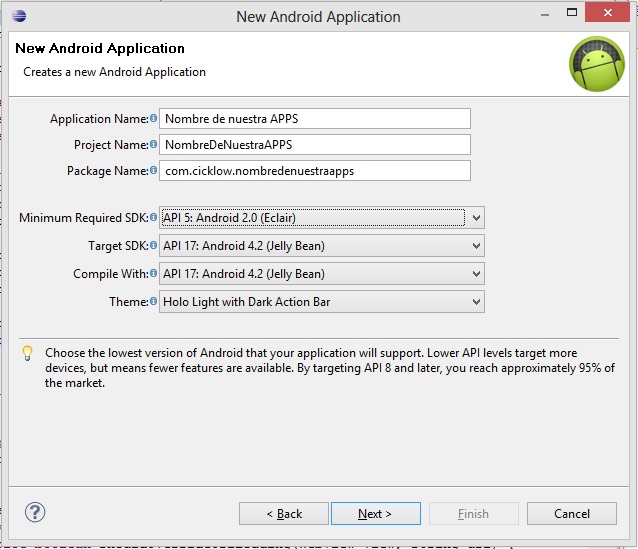The width and height of the screenshot is (638, 549).
Task: Open the Theme dropdown
Action: pos(321,302)
